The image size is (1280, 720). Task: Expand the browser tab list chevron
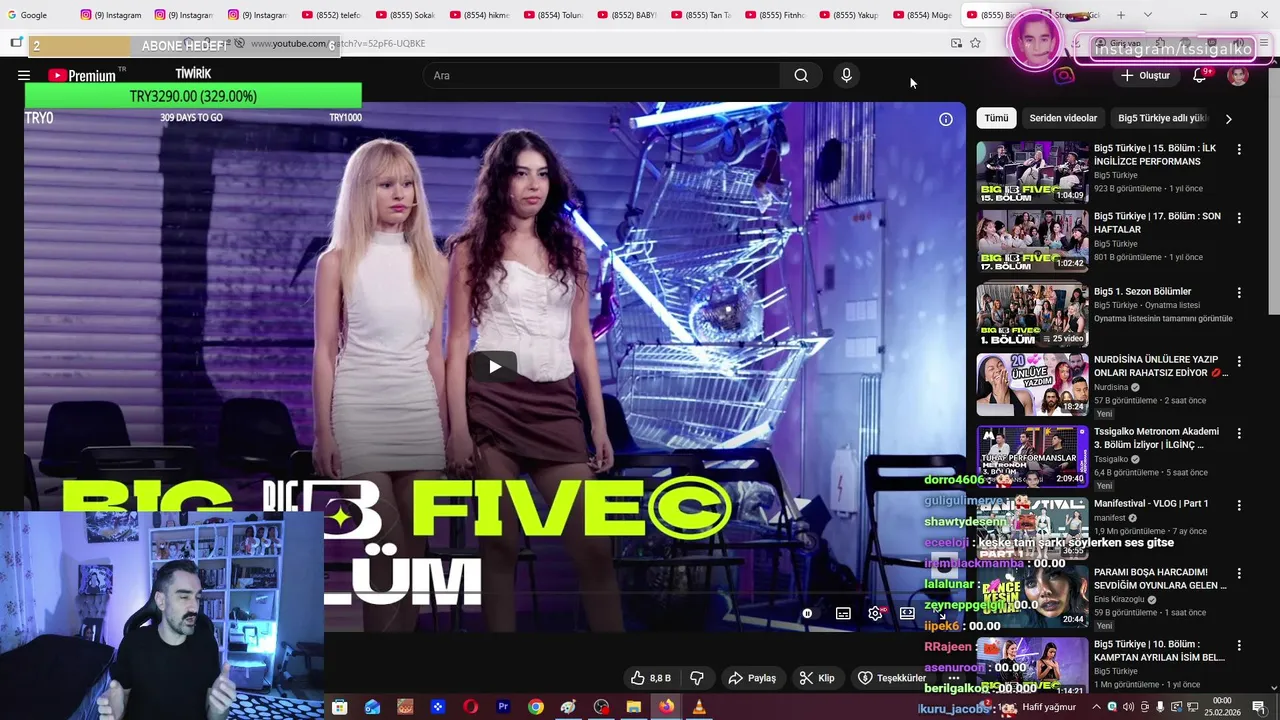[1147, 15]
